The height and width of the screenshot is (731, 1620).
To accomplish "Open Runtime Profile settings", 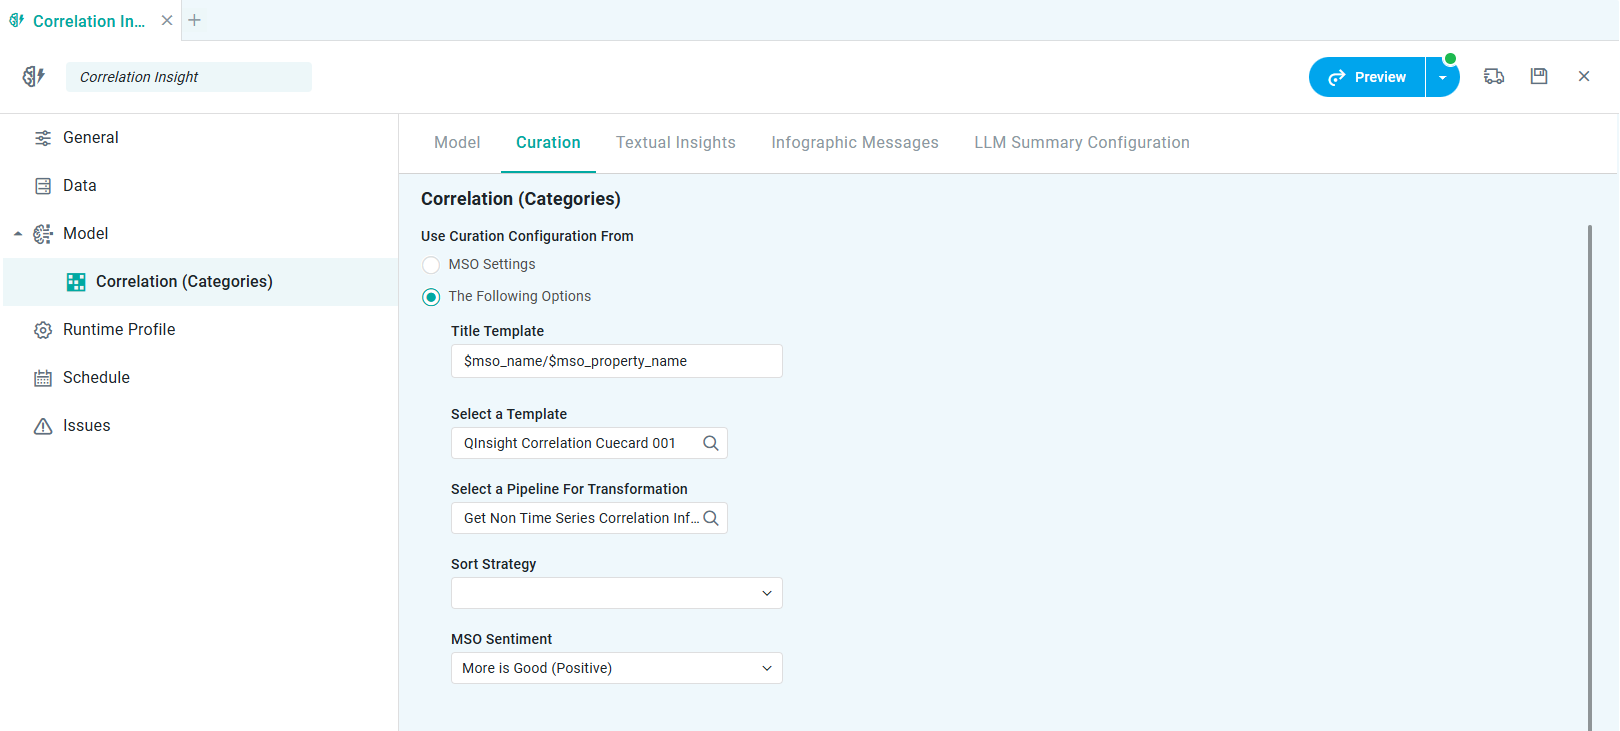I will (x=118, y=330).
